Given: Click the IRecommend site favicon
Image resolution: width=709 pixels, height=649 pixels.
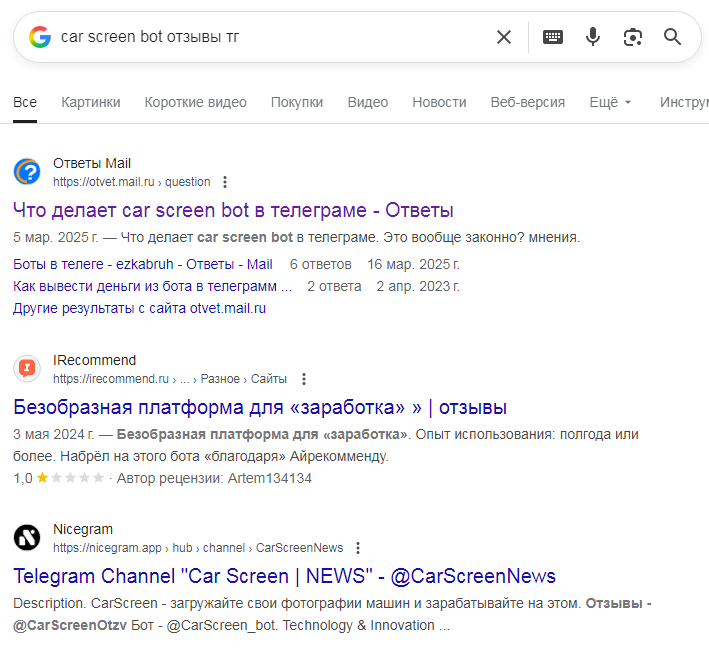Looking at the screenshot, I should point(27,369).
